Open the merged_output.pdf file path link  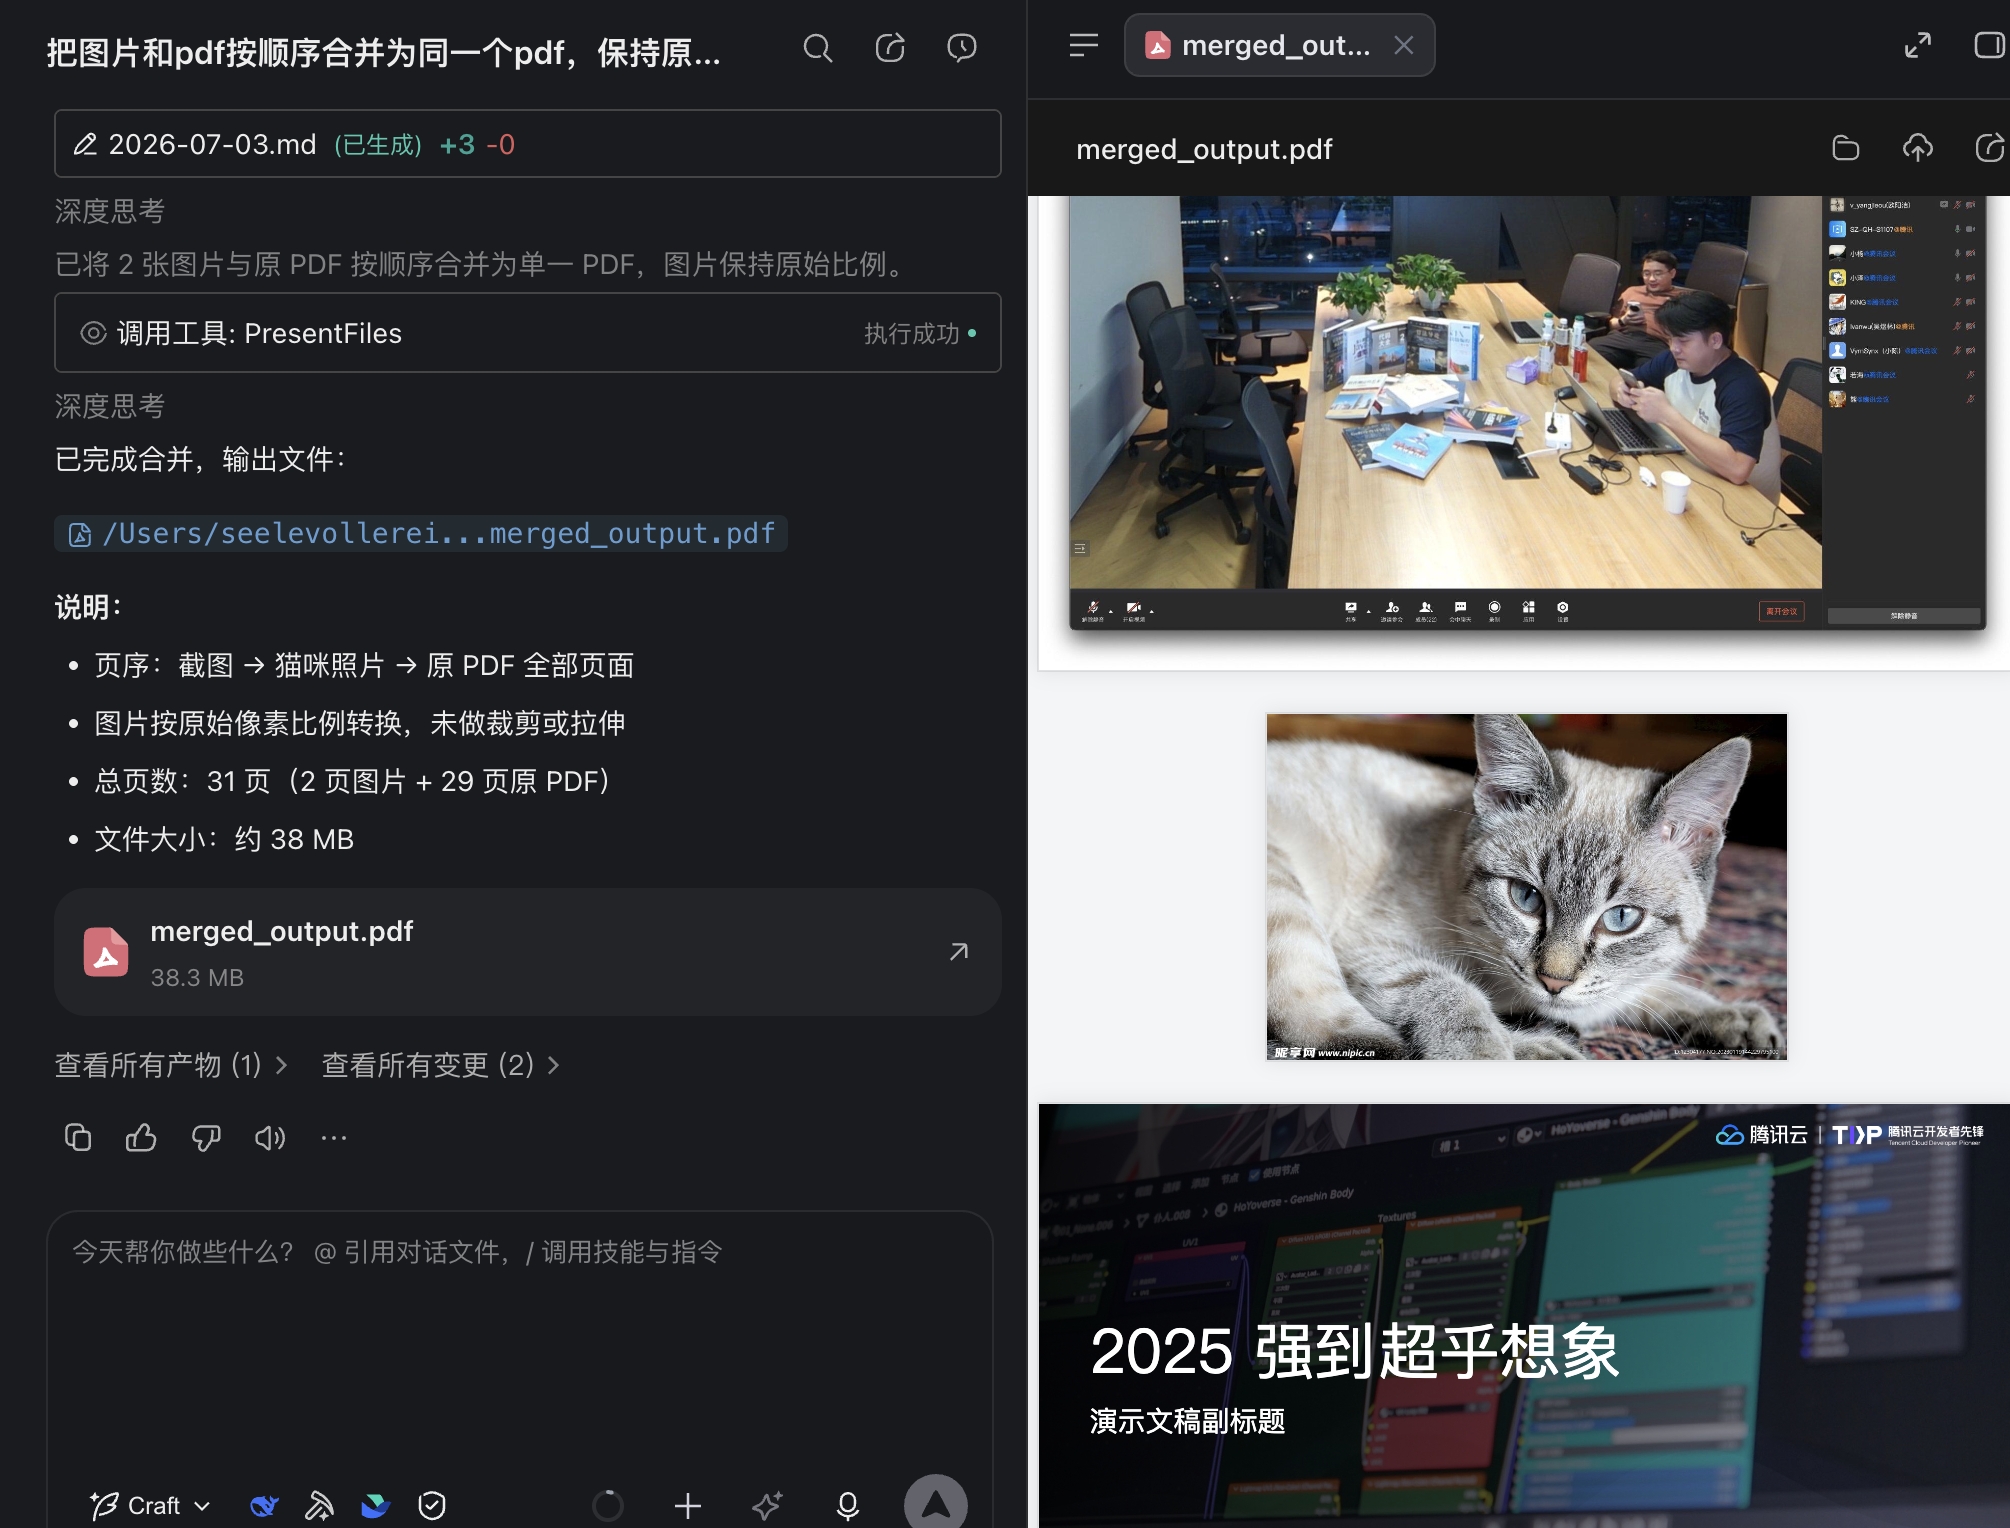(x=421, y=534)
